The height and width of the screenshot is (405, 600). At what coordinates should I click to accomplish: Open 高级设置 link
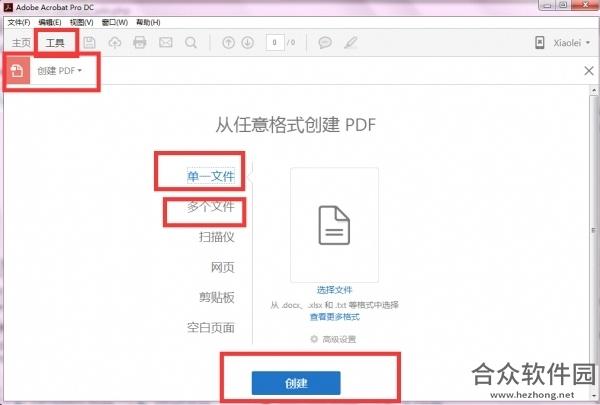tap(339, 339)
